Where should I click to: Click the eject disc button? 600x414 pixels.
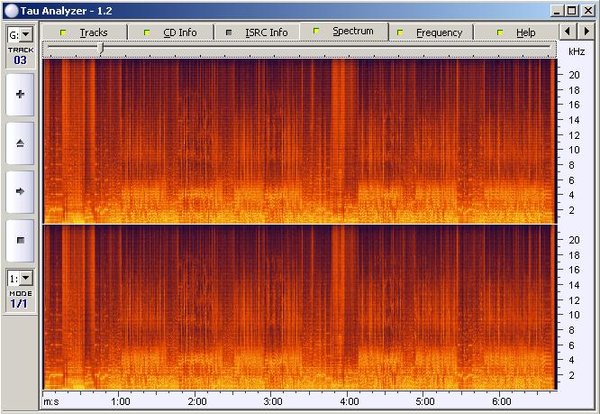(20, 143)
